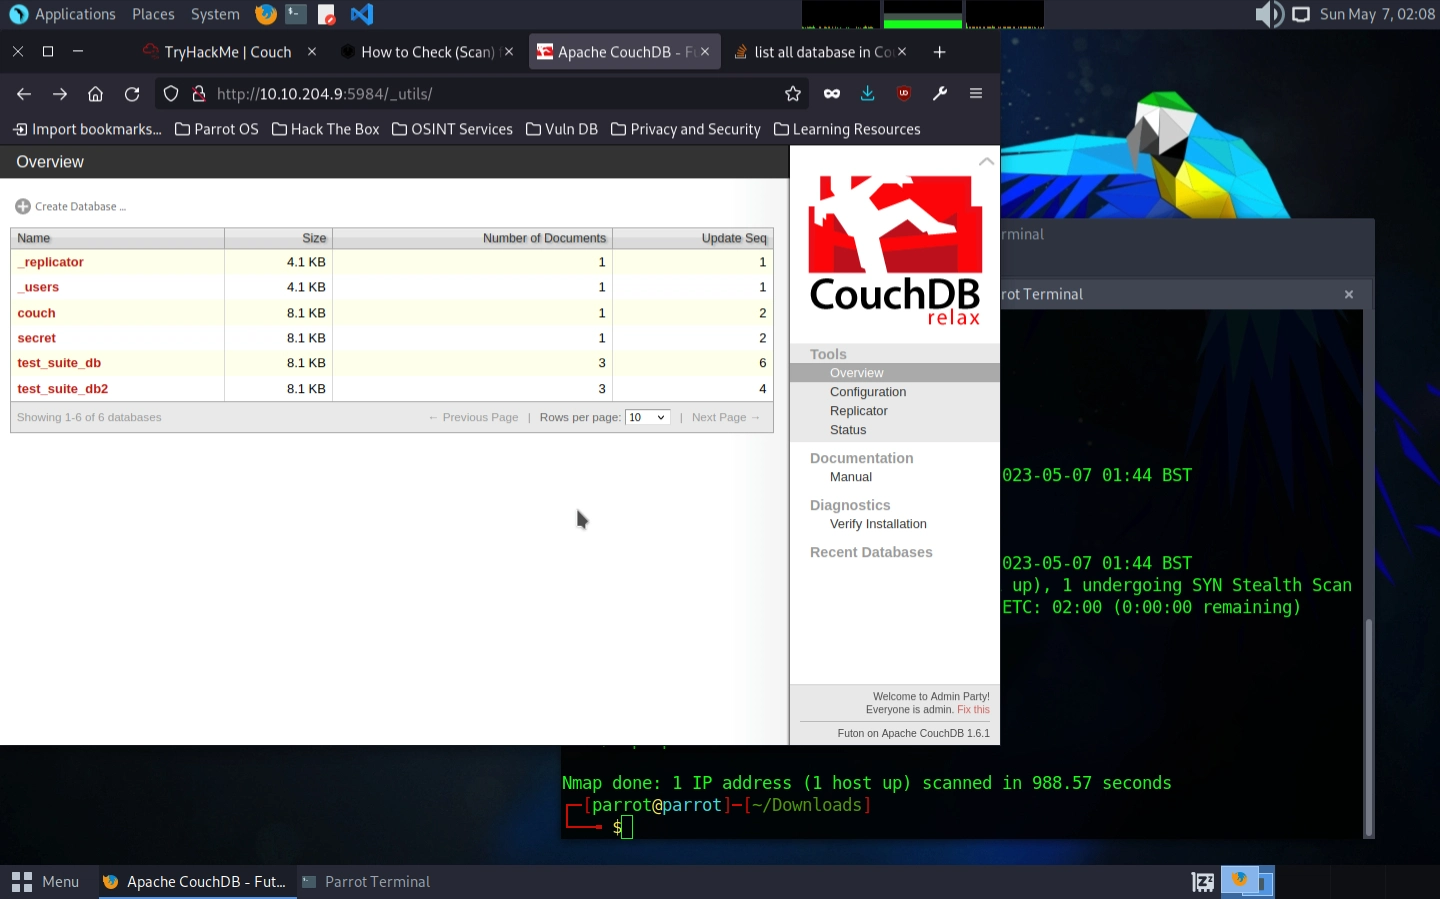1440x899 pixels.
Task: Open the Firefox hamburger menu
Action: [976, 94]
